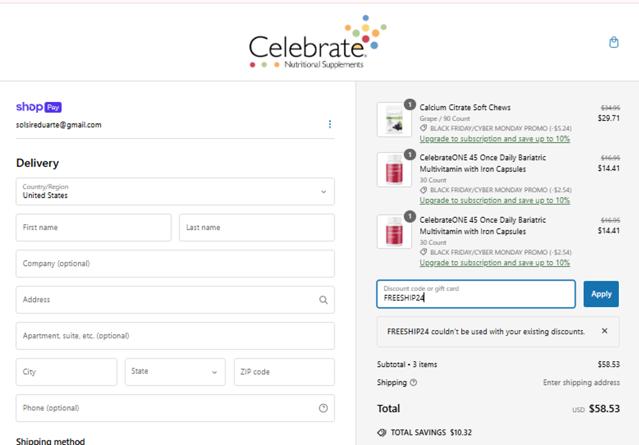639x445 pixels.
Task: Open the State dropdown
Action: (x=175, y=372)
